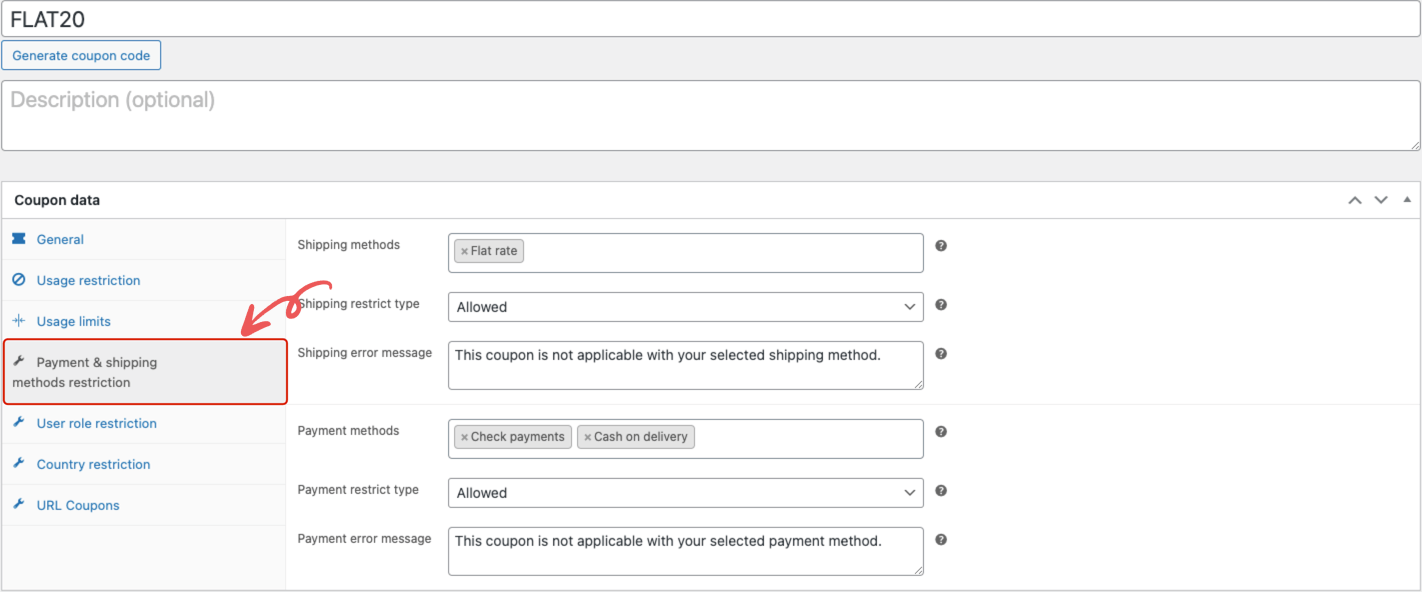Click the wrench icon beside URL Coupons
The width and height of the screenshot is (1422, 592).
point(20,504)
